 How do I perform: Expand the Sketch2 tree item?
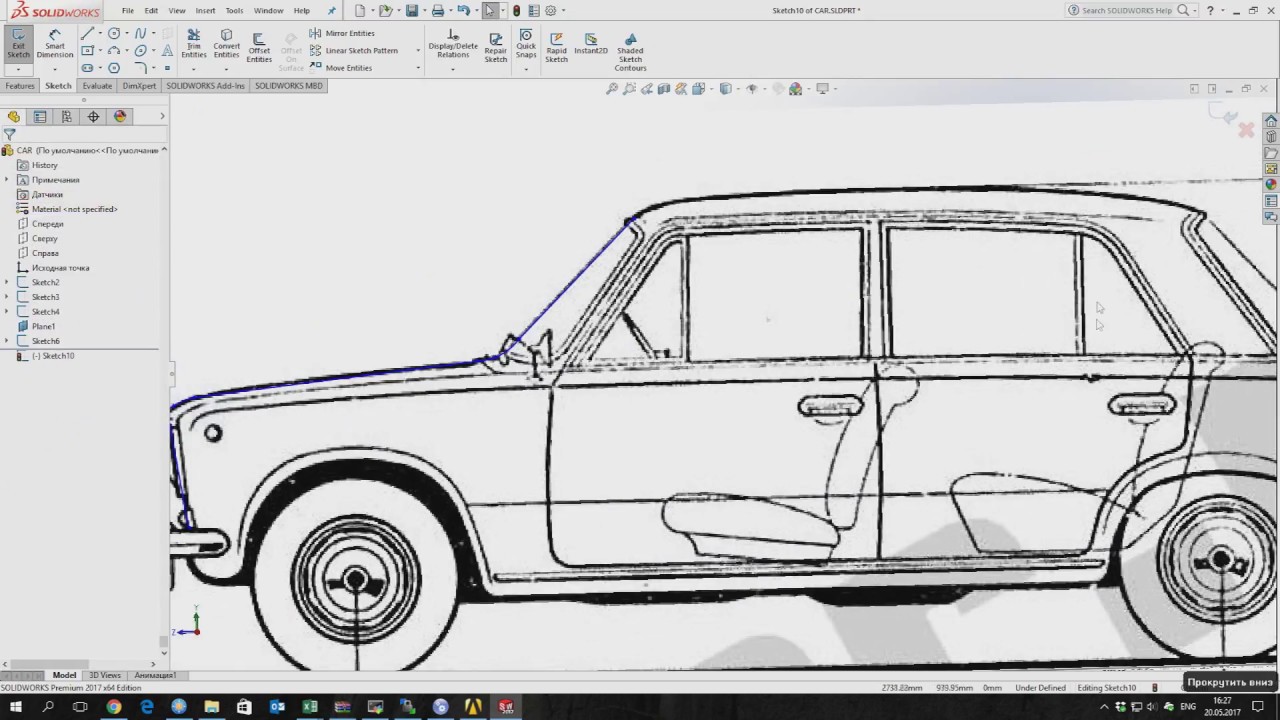tap(7, 282)
